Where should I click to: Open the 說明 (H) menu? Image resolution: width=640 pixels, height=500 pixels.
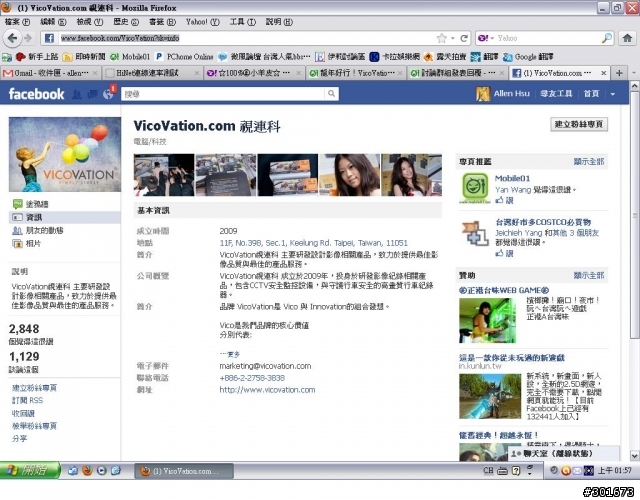(279, 22)
